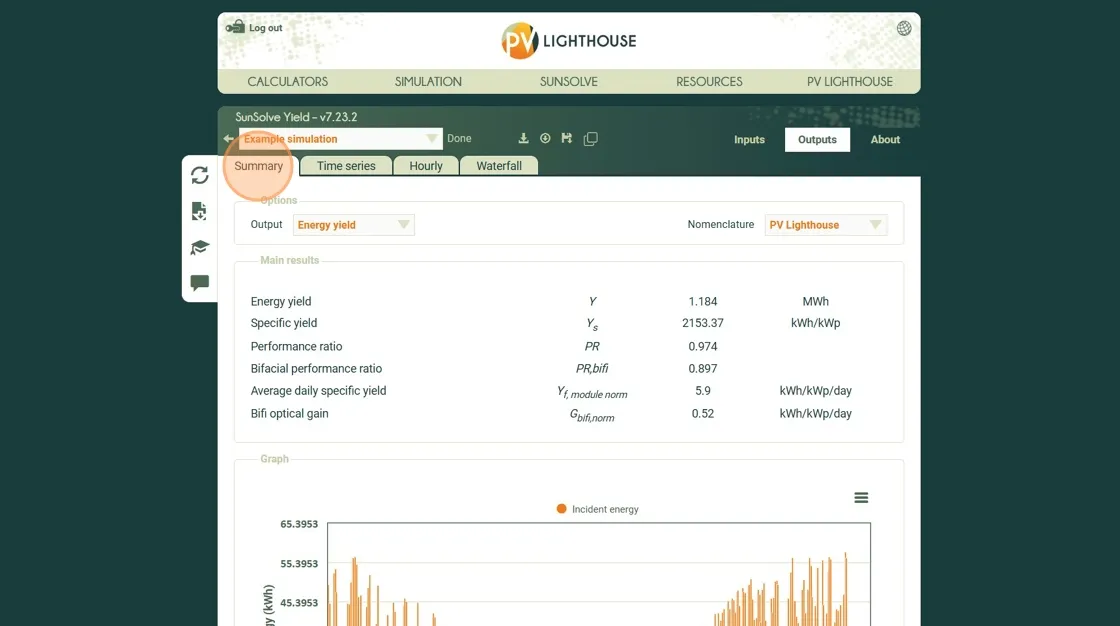Viewport: 1120px width, 626px height.
Task: Open the speech bubble feedback icon
Action: tap(200, 283)
